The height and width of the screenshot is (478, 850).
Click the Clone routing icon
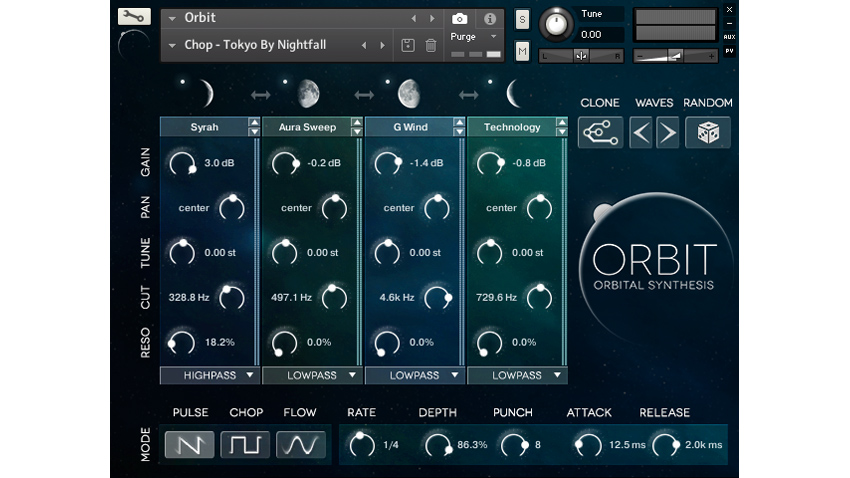[601, 132]
